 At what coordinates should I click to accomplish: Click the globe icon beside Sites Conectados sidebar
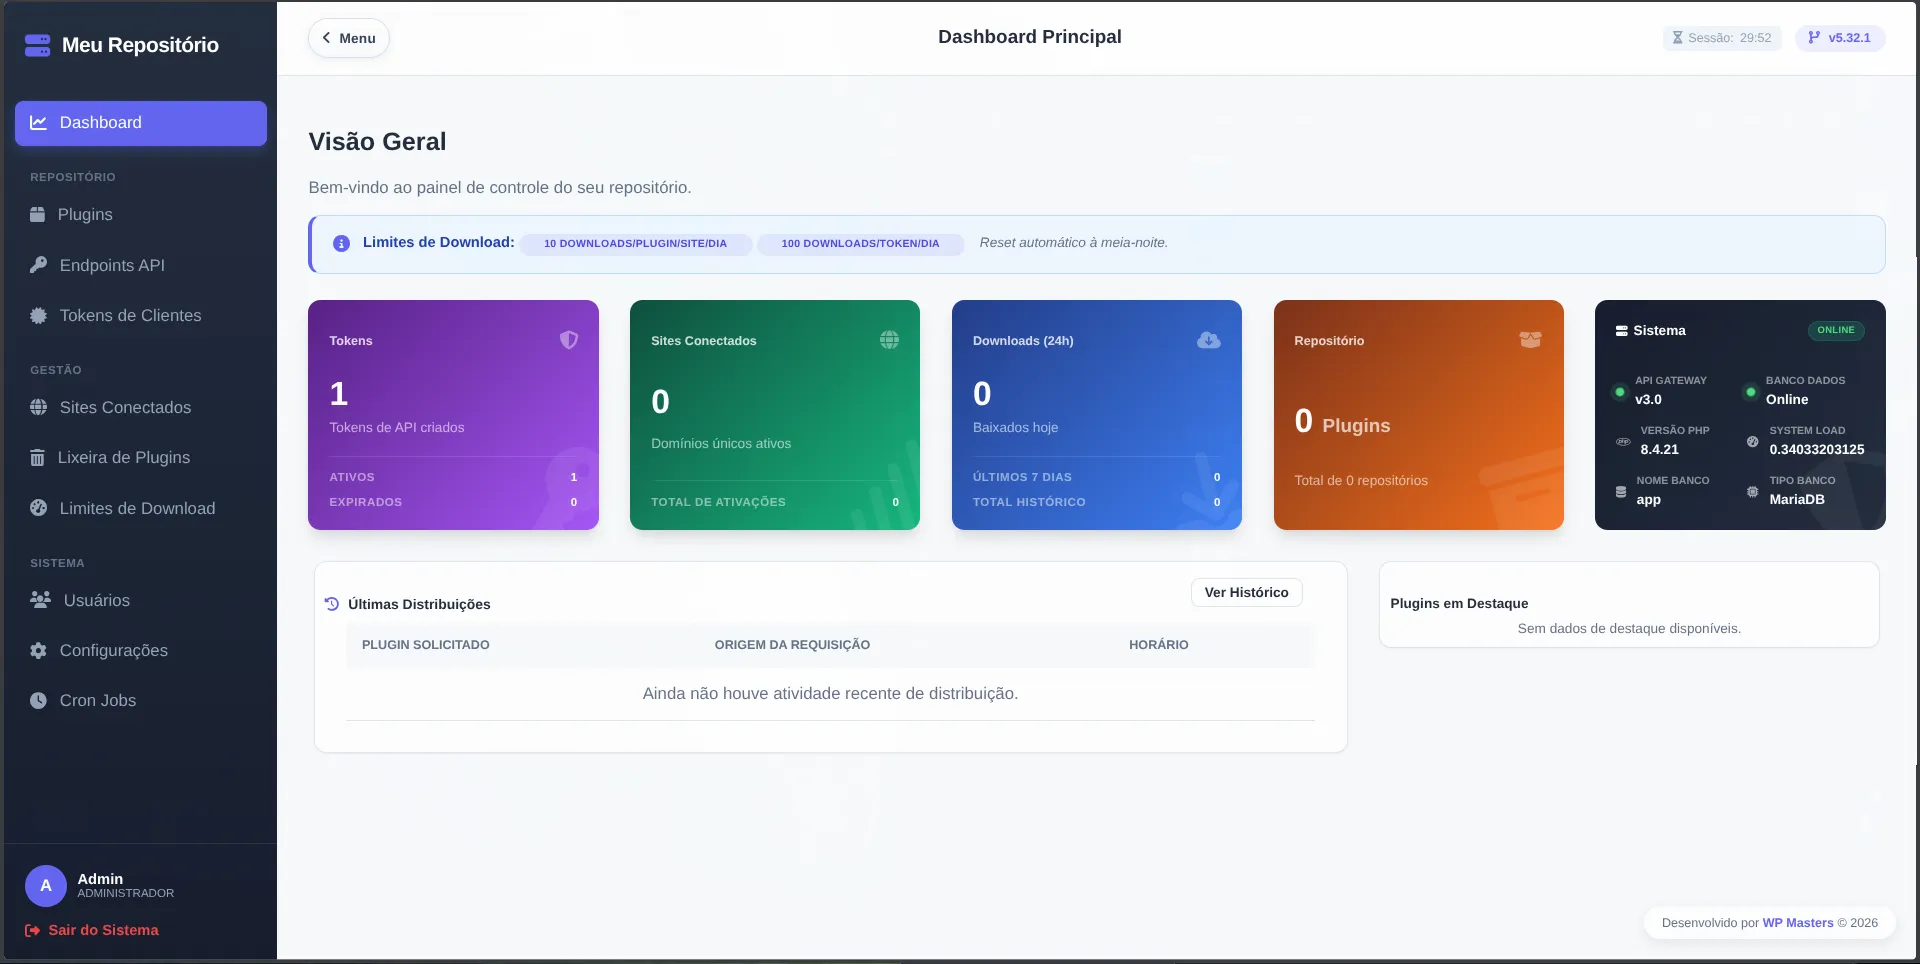[38, 407]
